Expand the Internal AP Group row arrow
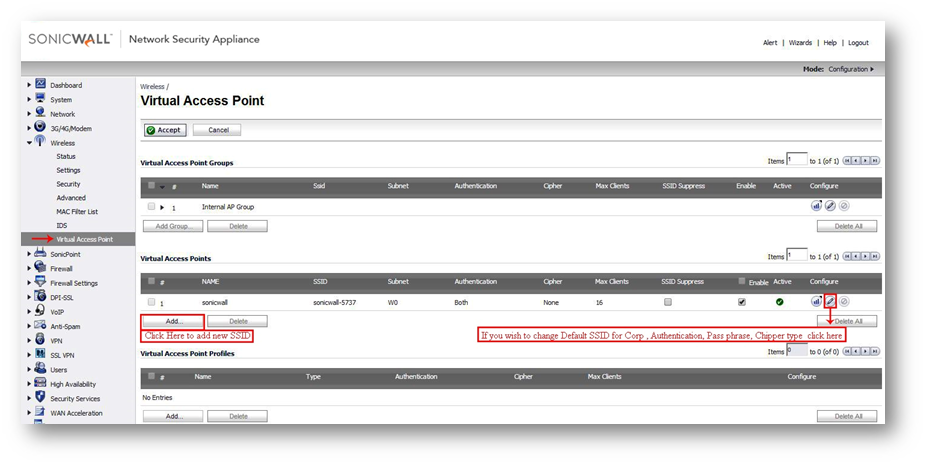This screenshot has height=466, width=927. (162, 208)
